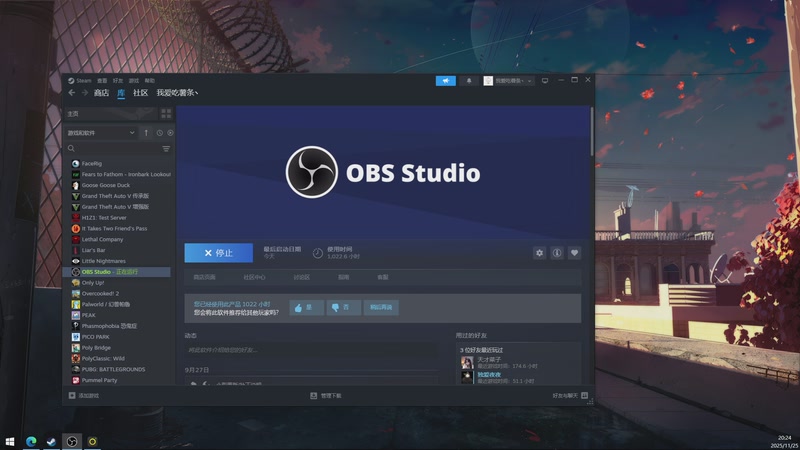The width and height of the screenshot is (800, 450).
Task: Go forward with the right arrow
Action: coord(85,92)
